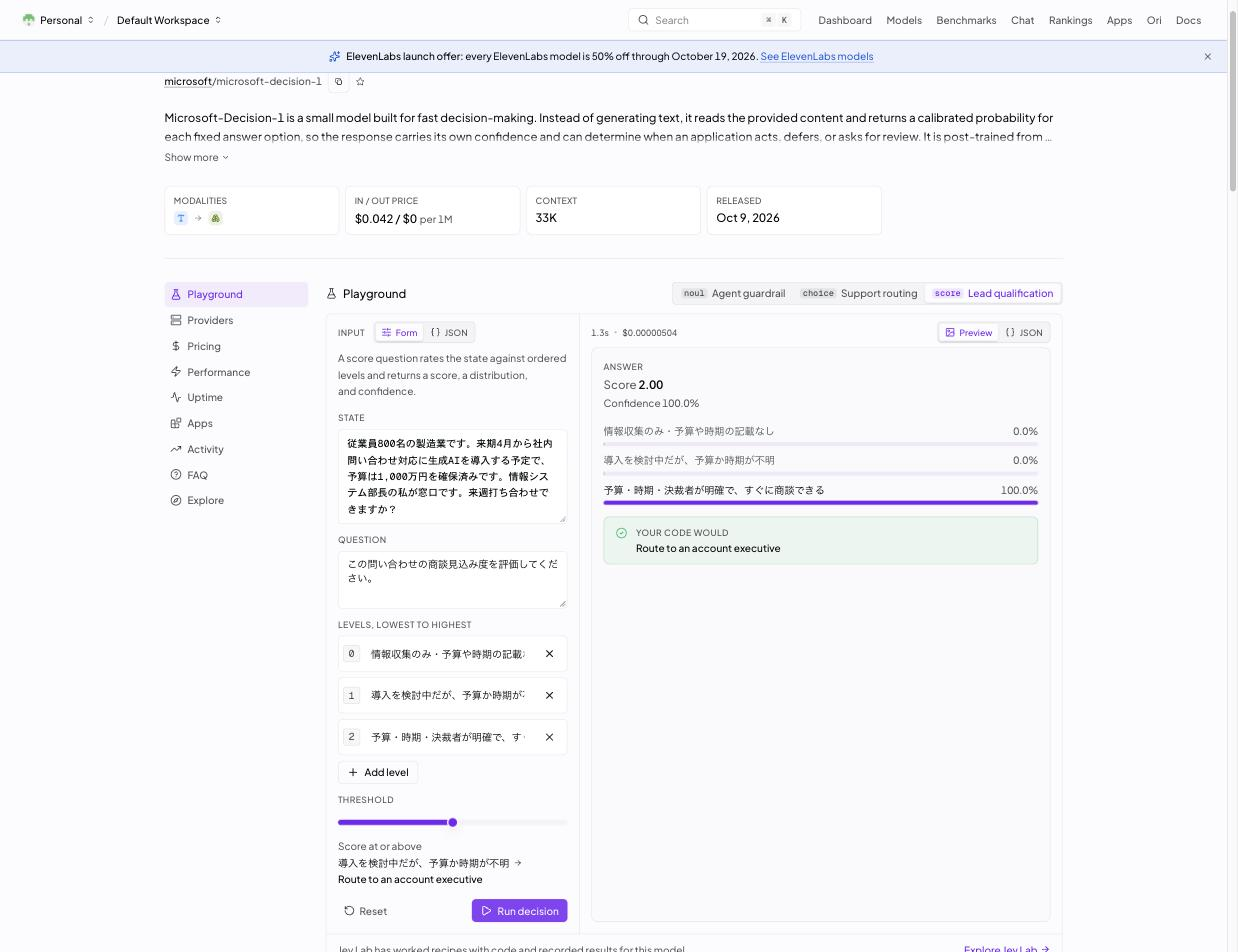Select the Support routing example
Image resolution: width=1238 pixels, height=952 pixels.
[858, 294]
